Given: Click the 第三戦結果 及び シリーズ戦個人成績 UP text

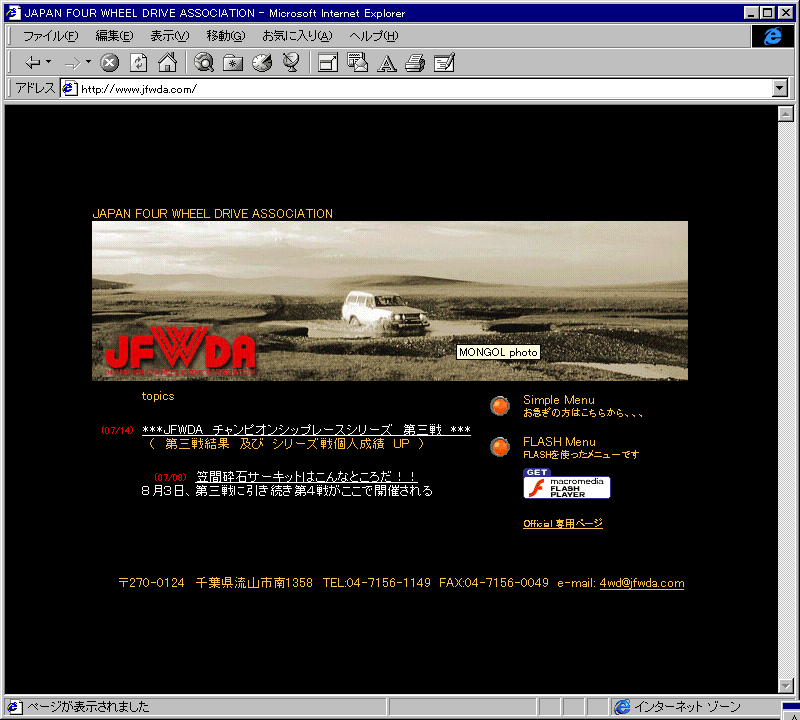Looking at the screenshot, I should click(287, 444).
